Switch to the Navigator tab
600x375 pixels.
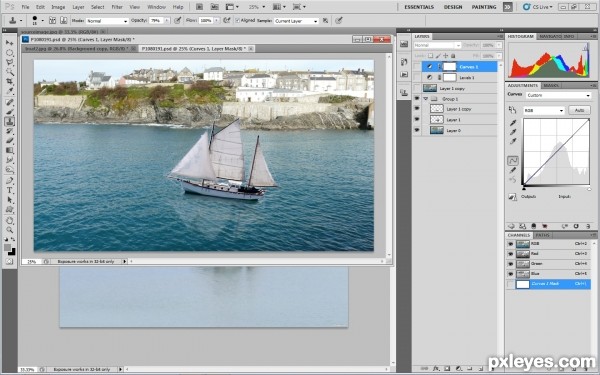[x=551, y=36]
